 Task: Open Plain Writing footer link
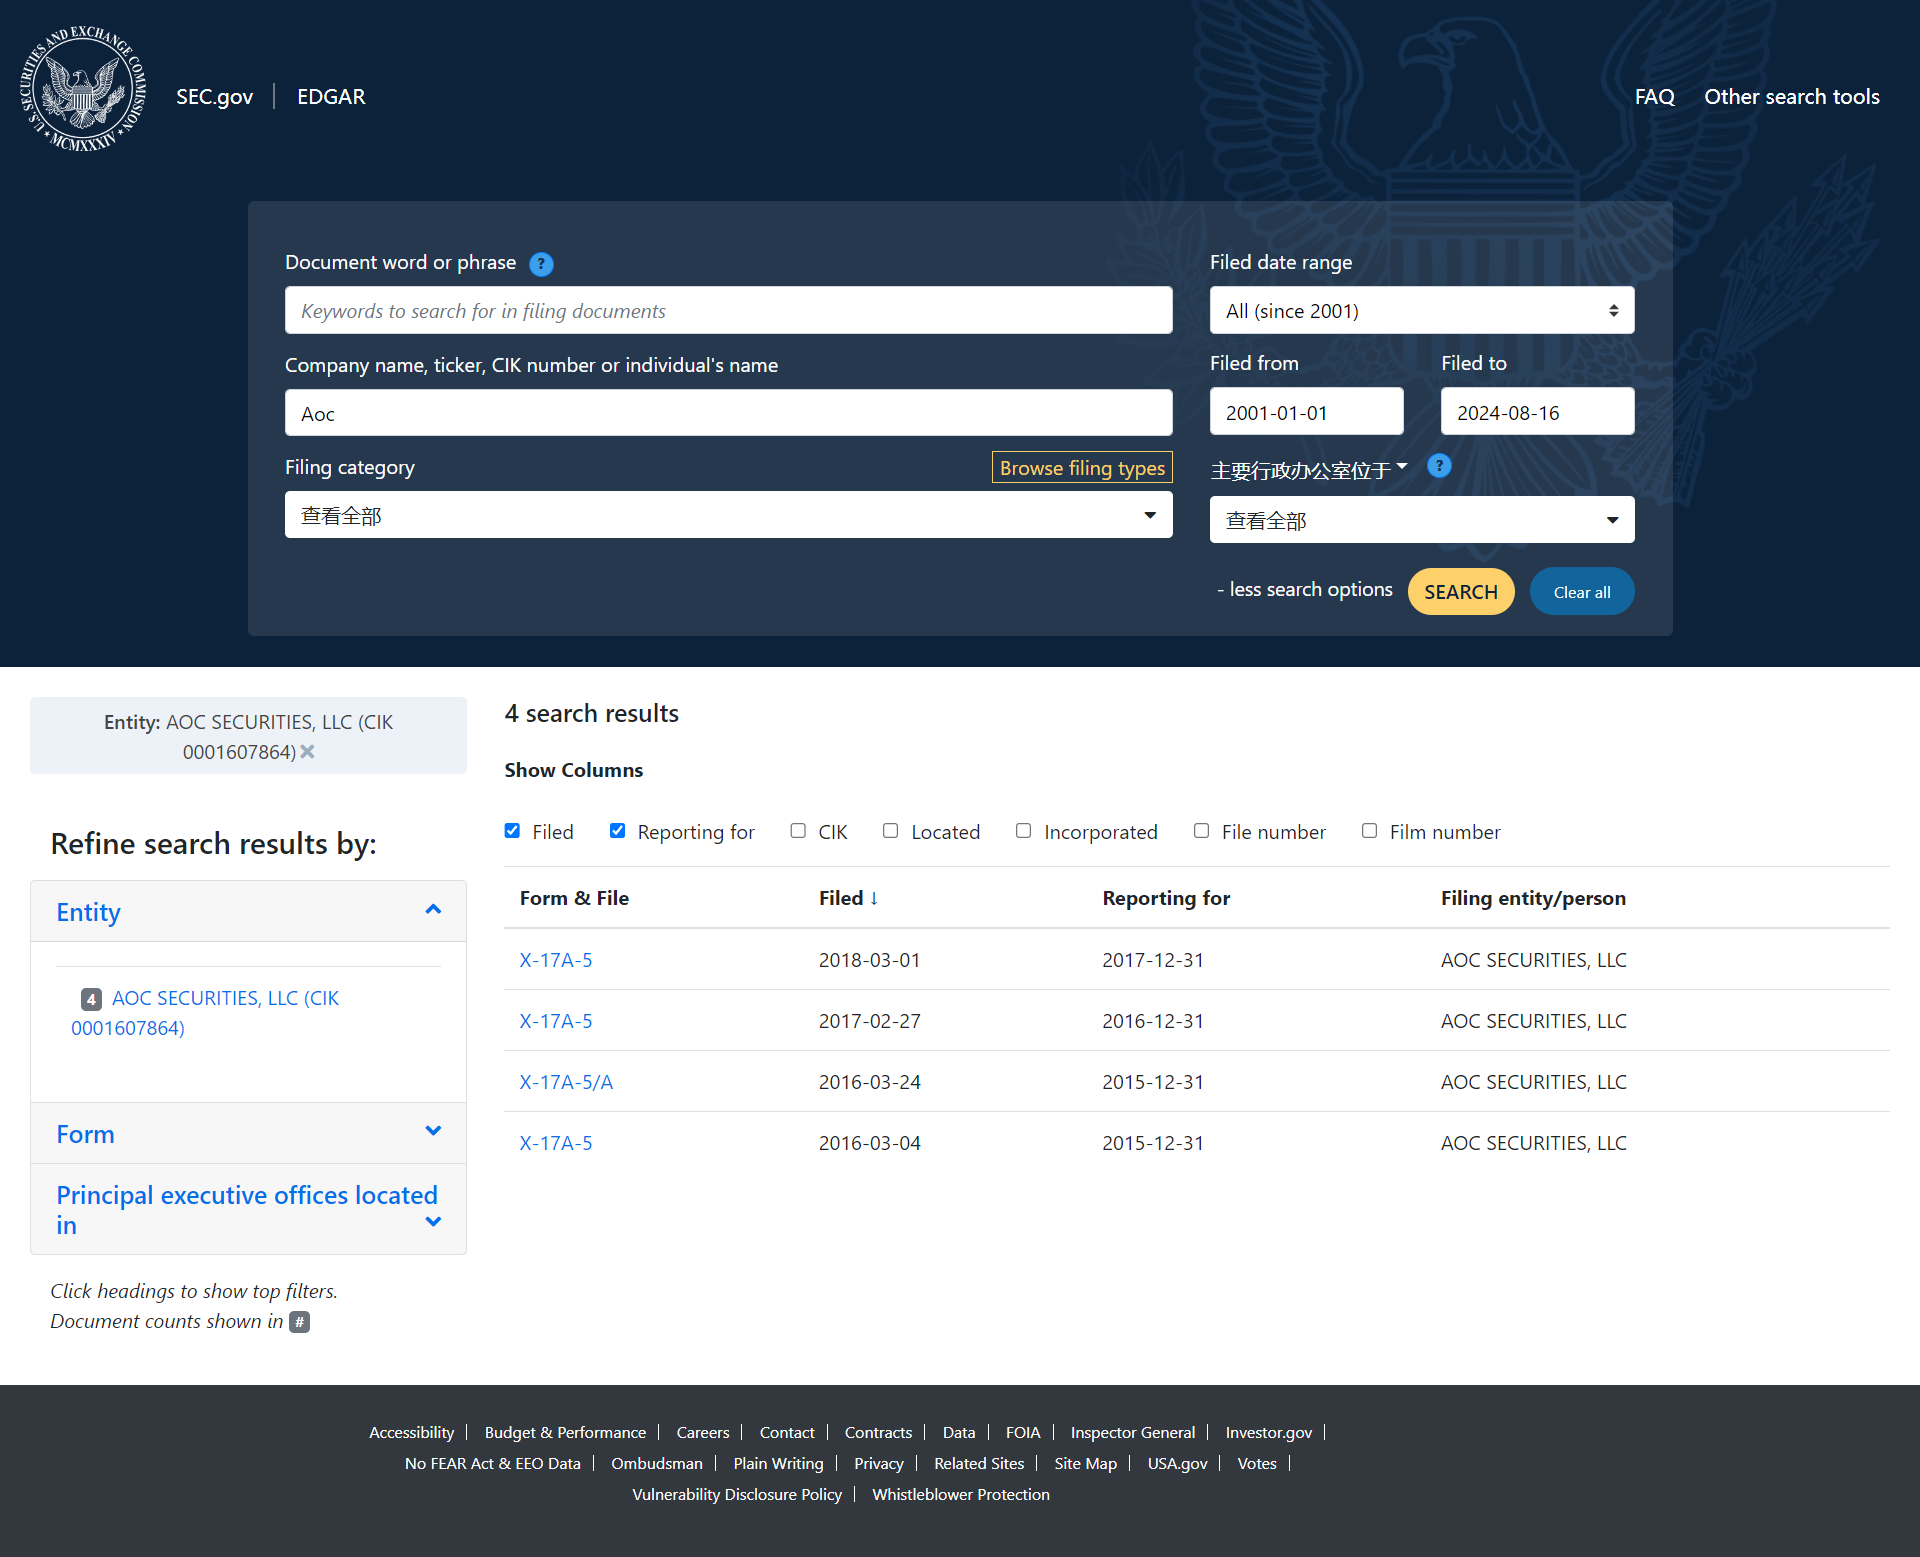[x=778, y=1464]
